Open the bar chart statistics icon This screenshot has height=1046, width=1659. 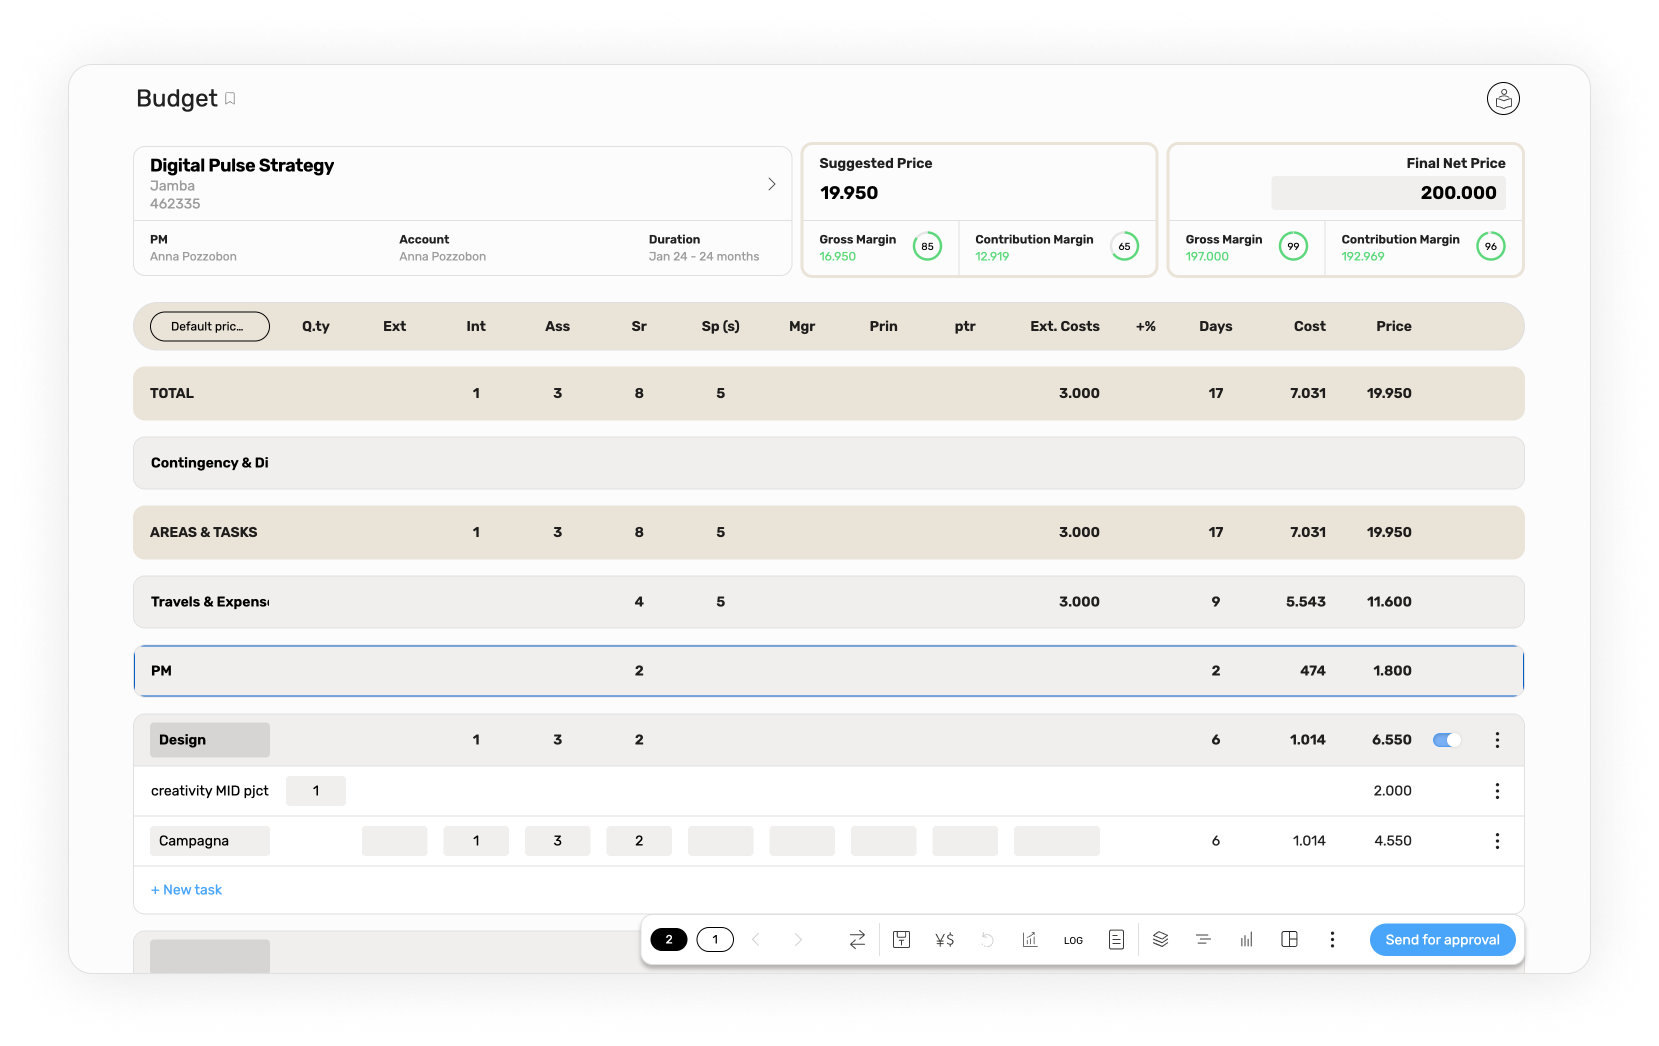(1246, 940)
